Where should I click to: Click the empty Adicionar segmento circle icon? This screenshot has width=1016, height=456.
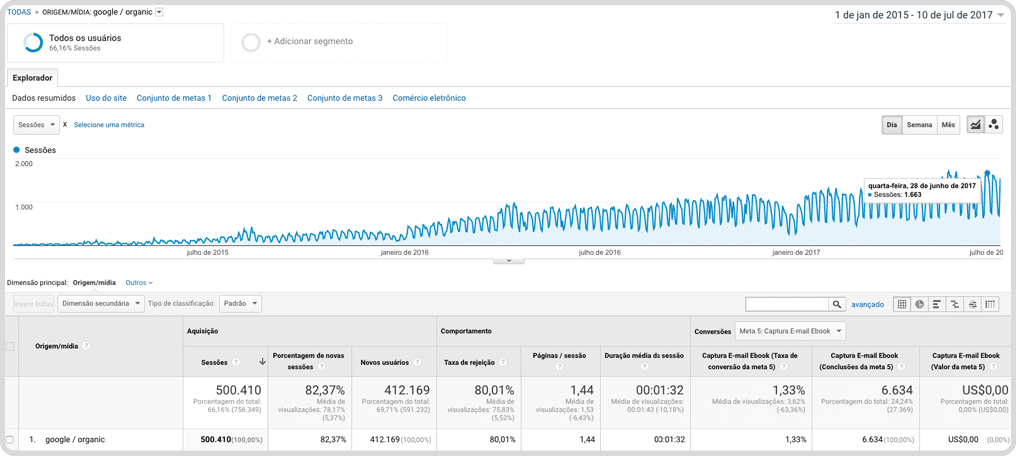pos(251,42)
